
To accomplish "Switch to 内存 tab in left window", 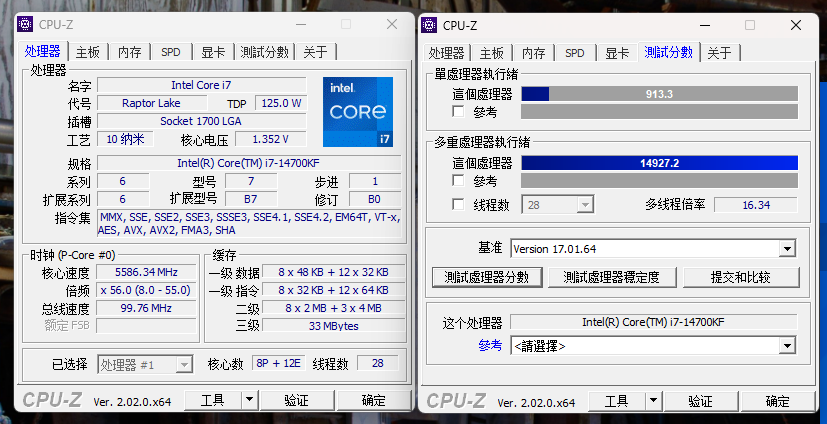I will [130, 52].
